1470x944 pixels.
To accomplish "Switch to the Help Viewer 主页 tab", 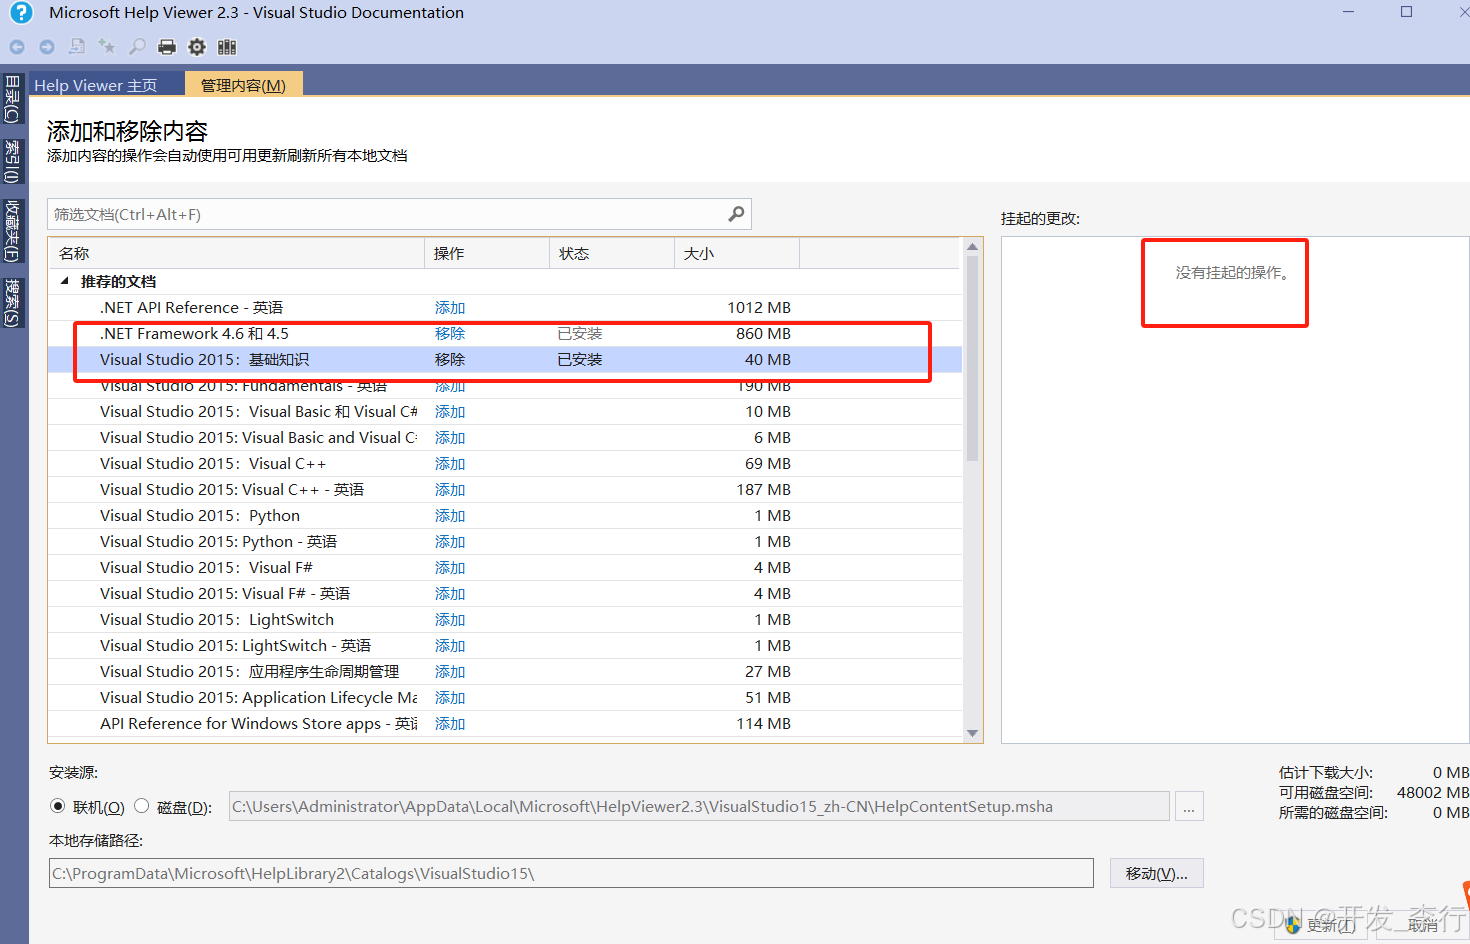I will tap(96, 85).
